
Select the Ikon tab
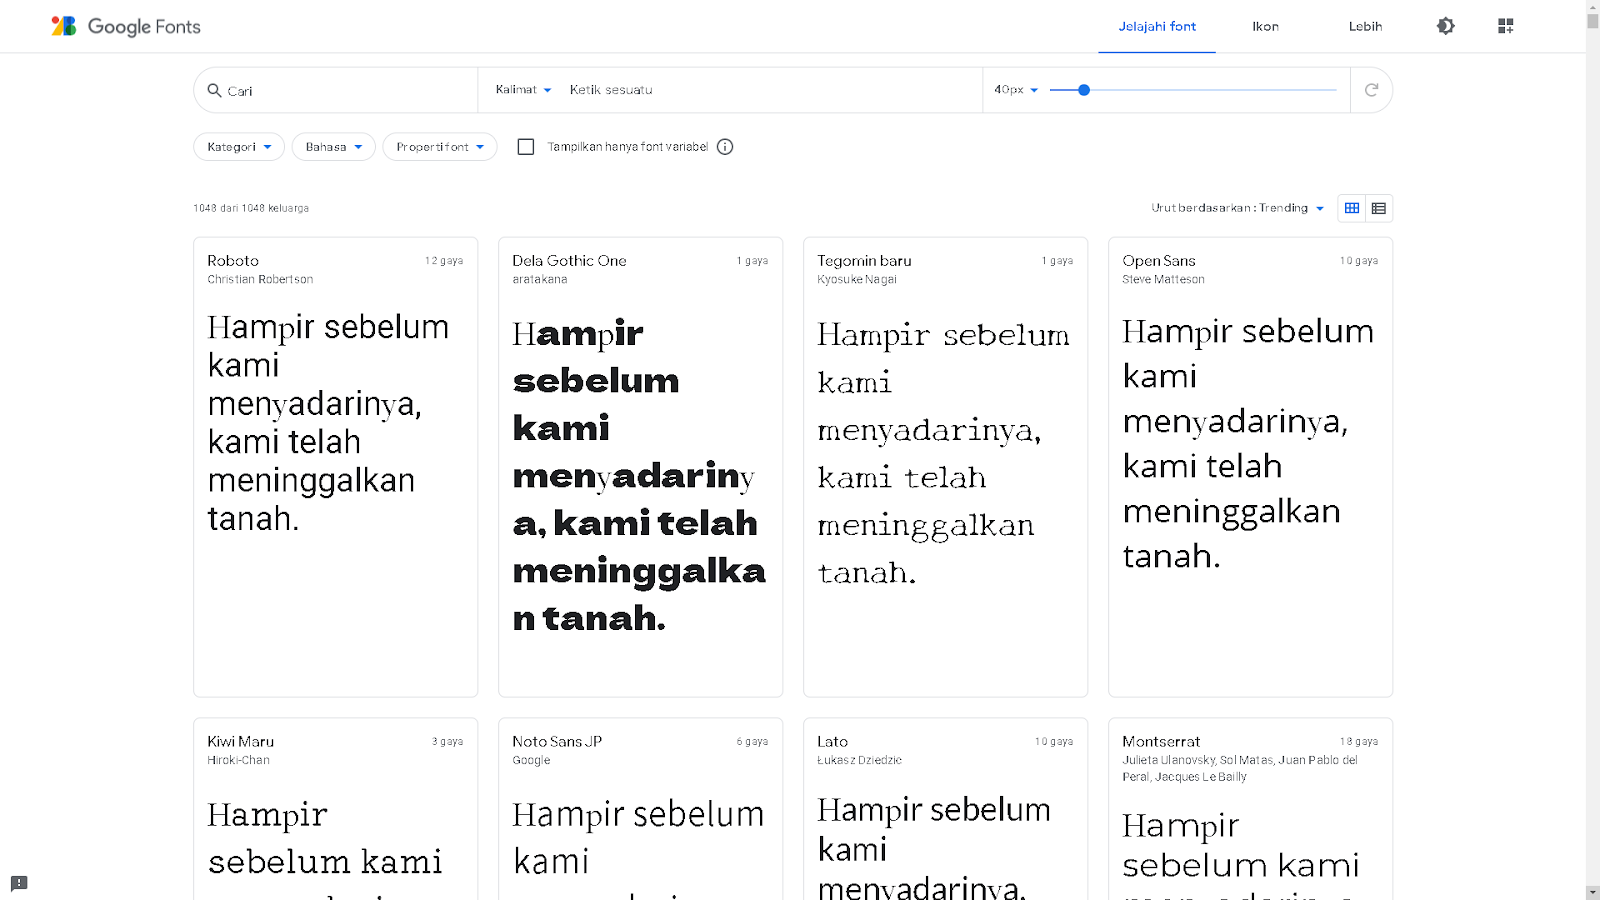click(x=1265, y=27)
